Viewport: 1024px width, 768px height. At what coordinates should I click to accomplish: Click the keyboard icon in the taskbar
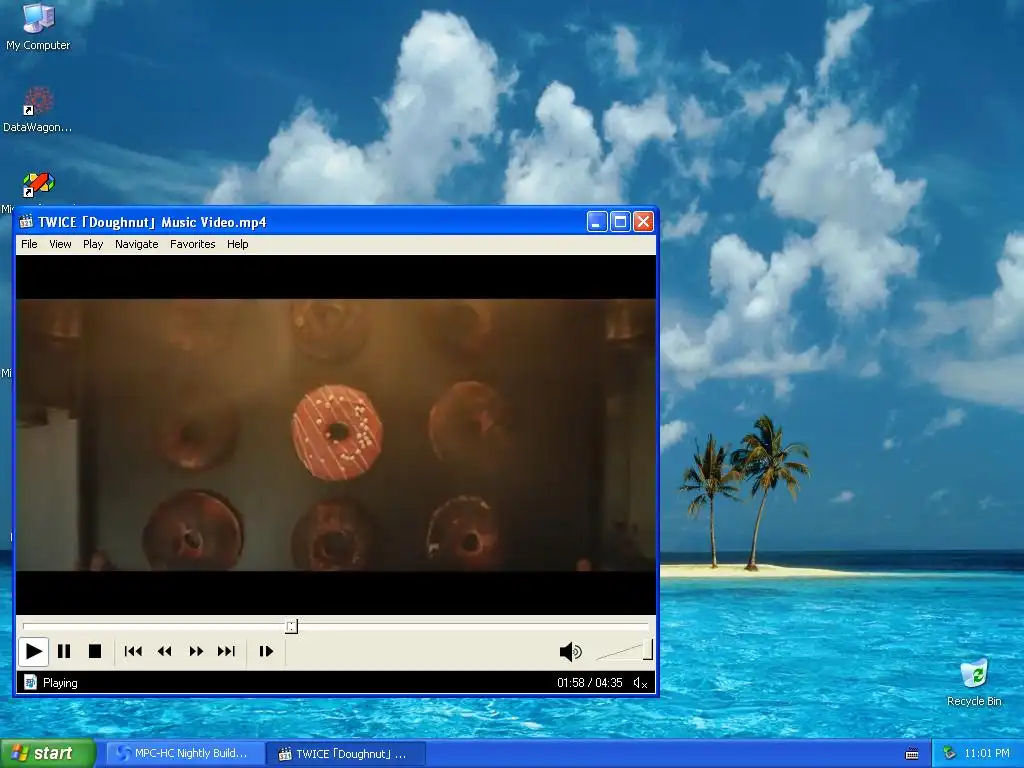point(912,754)
